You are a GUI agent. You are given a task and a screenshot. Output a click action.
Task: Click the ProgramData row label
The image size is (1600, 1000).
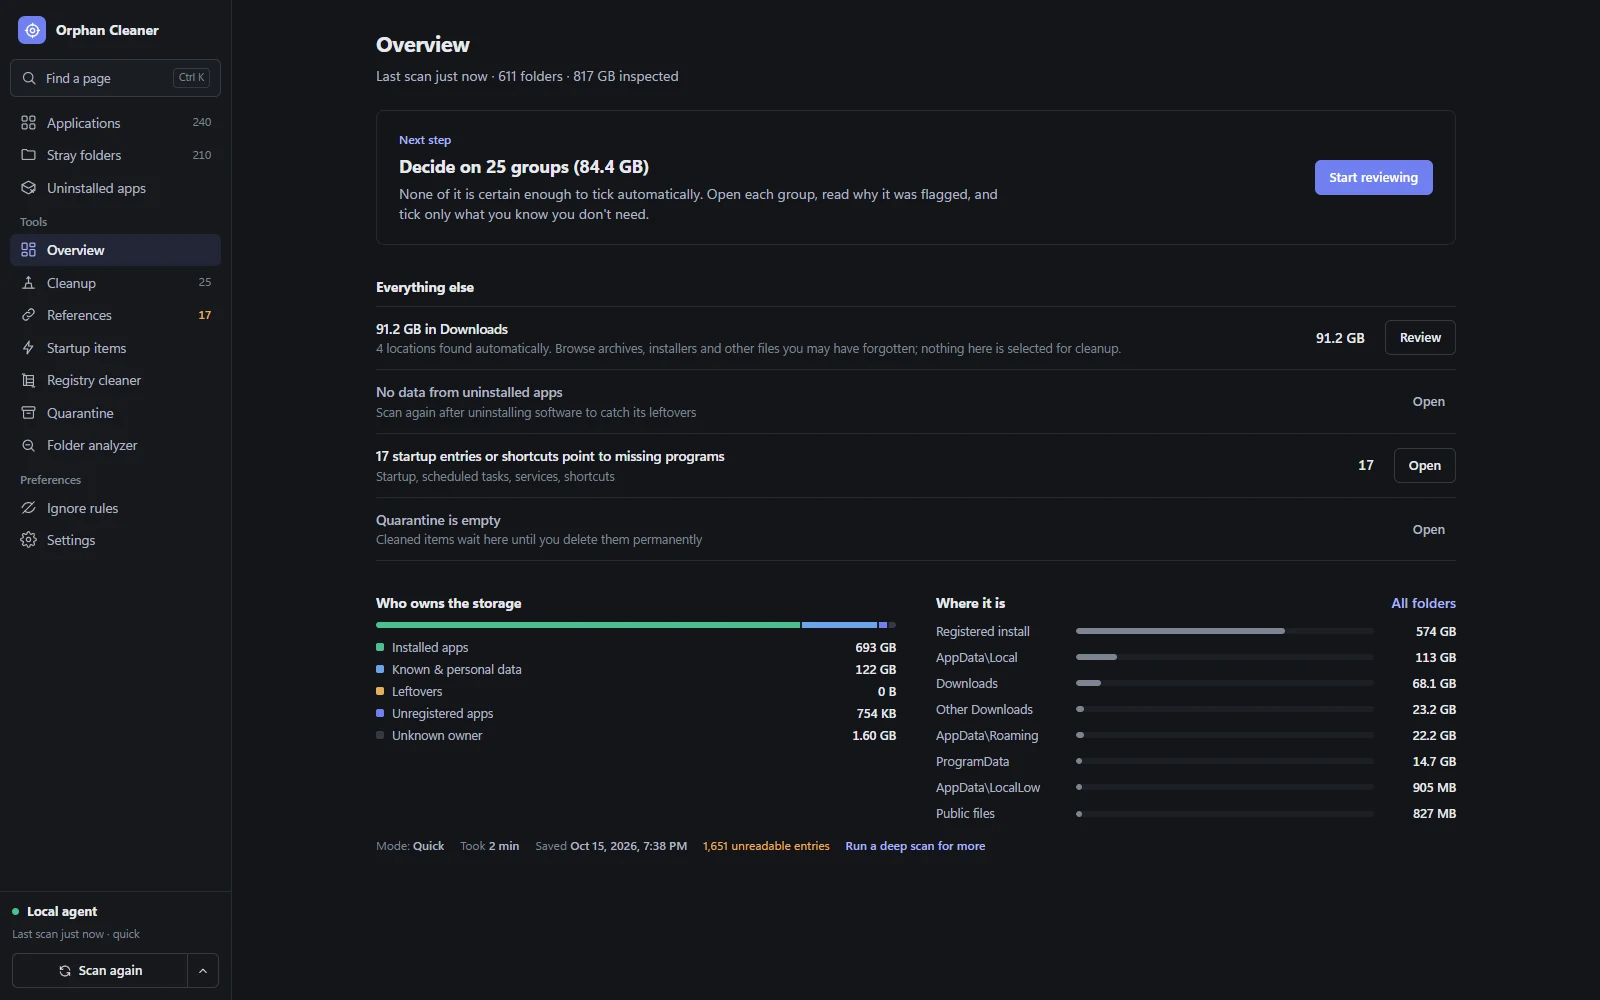click(972, 762)
